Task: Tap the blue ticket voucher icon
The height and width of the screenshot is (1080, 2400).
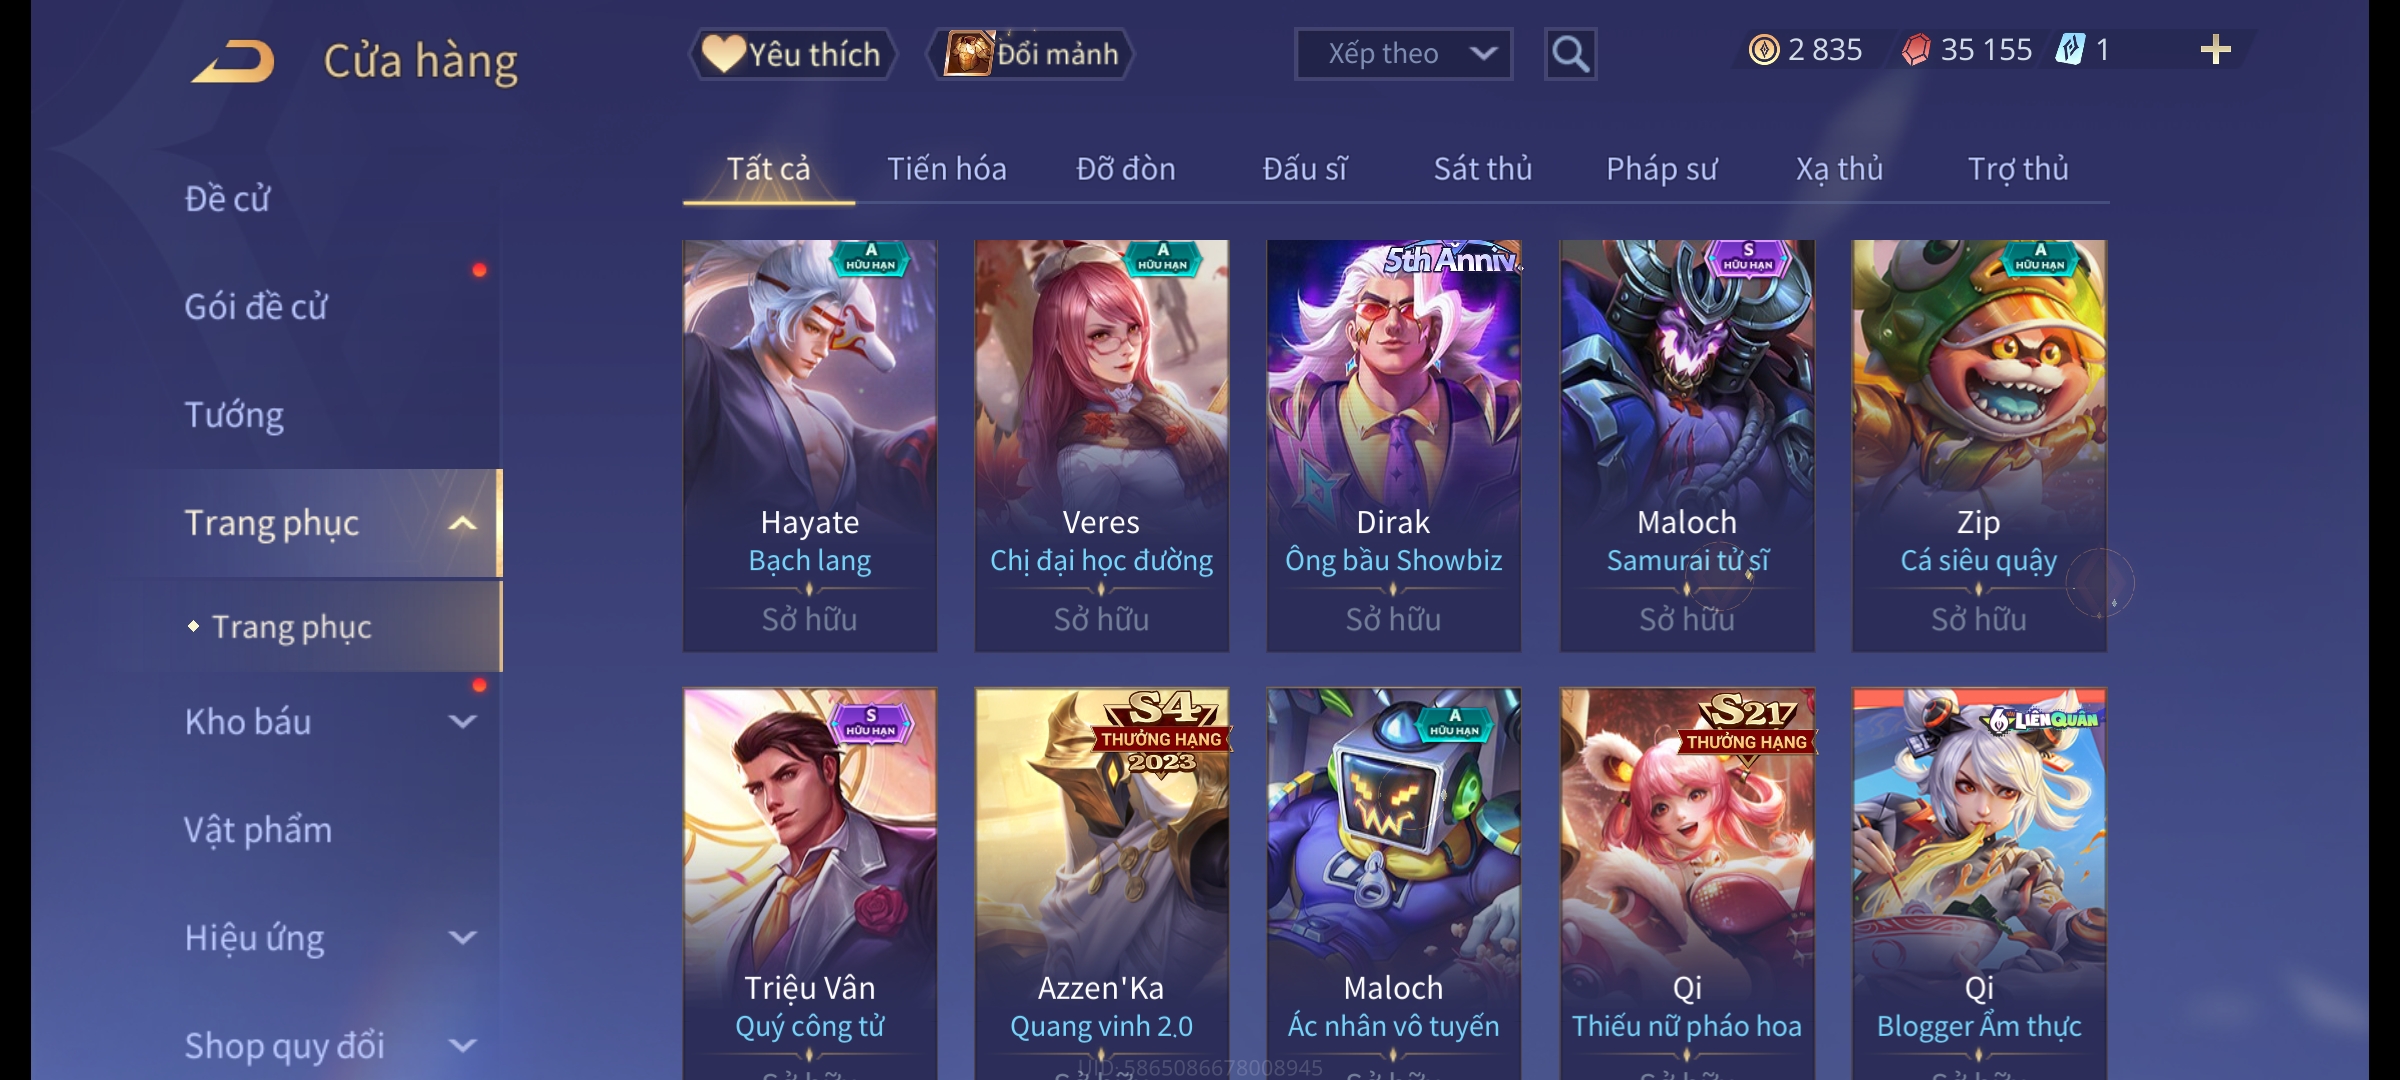Action: 2069,50
